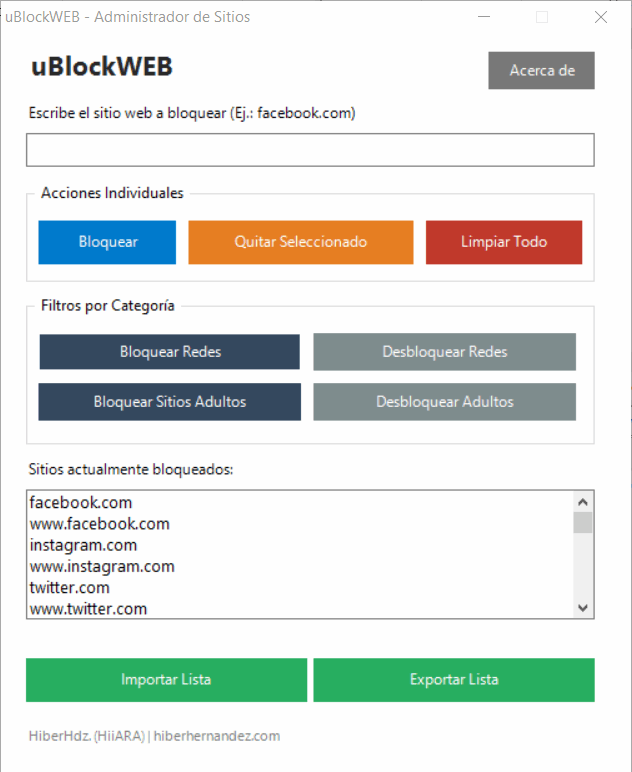Select www.twitter.com list entry
632x772 pixels.
pyautogui.click(x=88, y=609)
